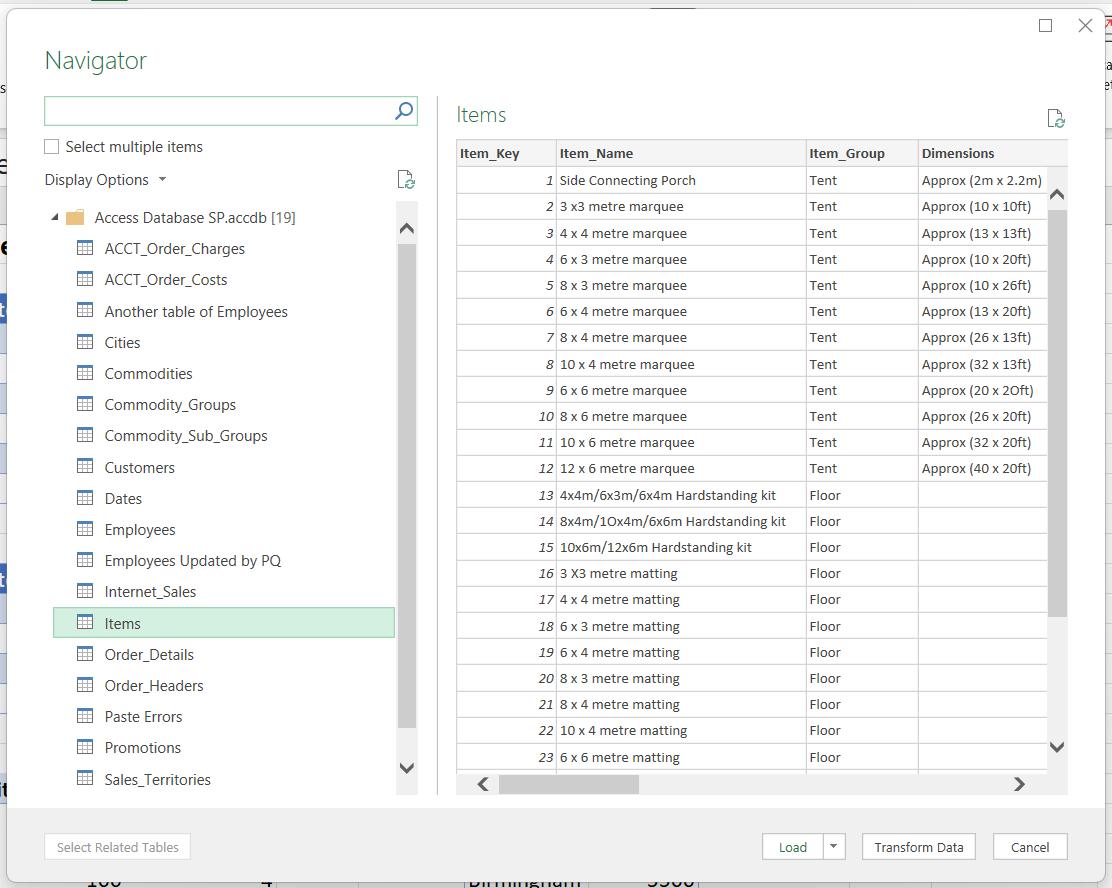The height and width of the screenshot is (888, 1112).
Task: Click the Side Connecting Porch cell
Action: [681, 180]
